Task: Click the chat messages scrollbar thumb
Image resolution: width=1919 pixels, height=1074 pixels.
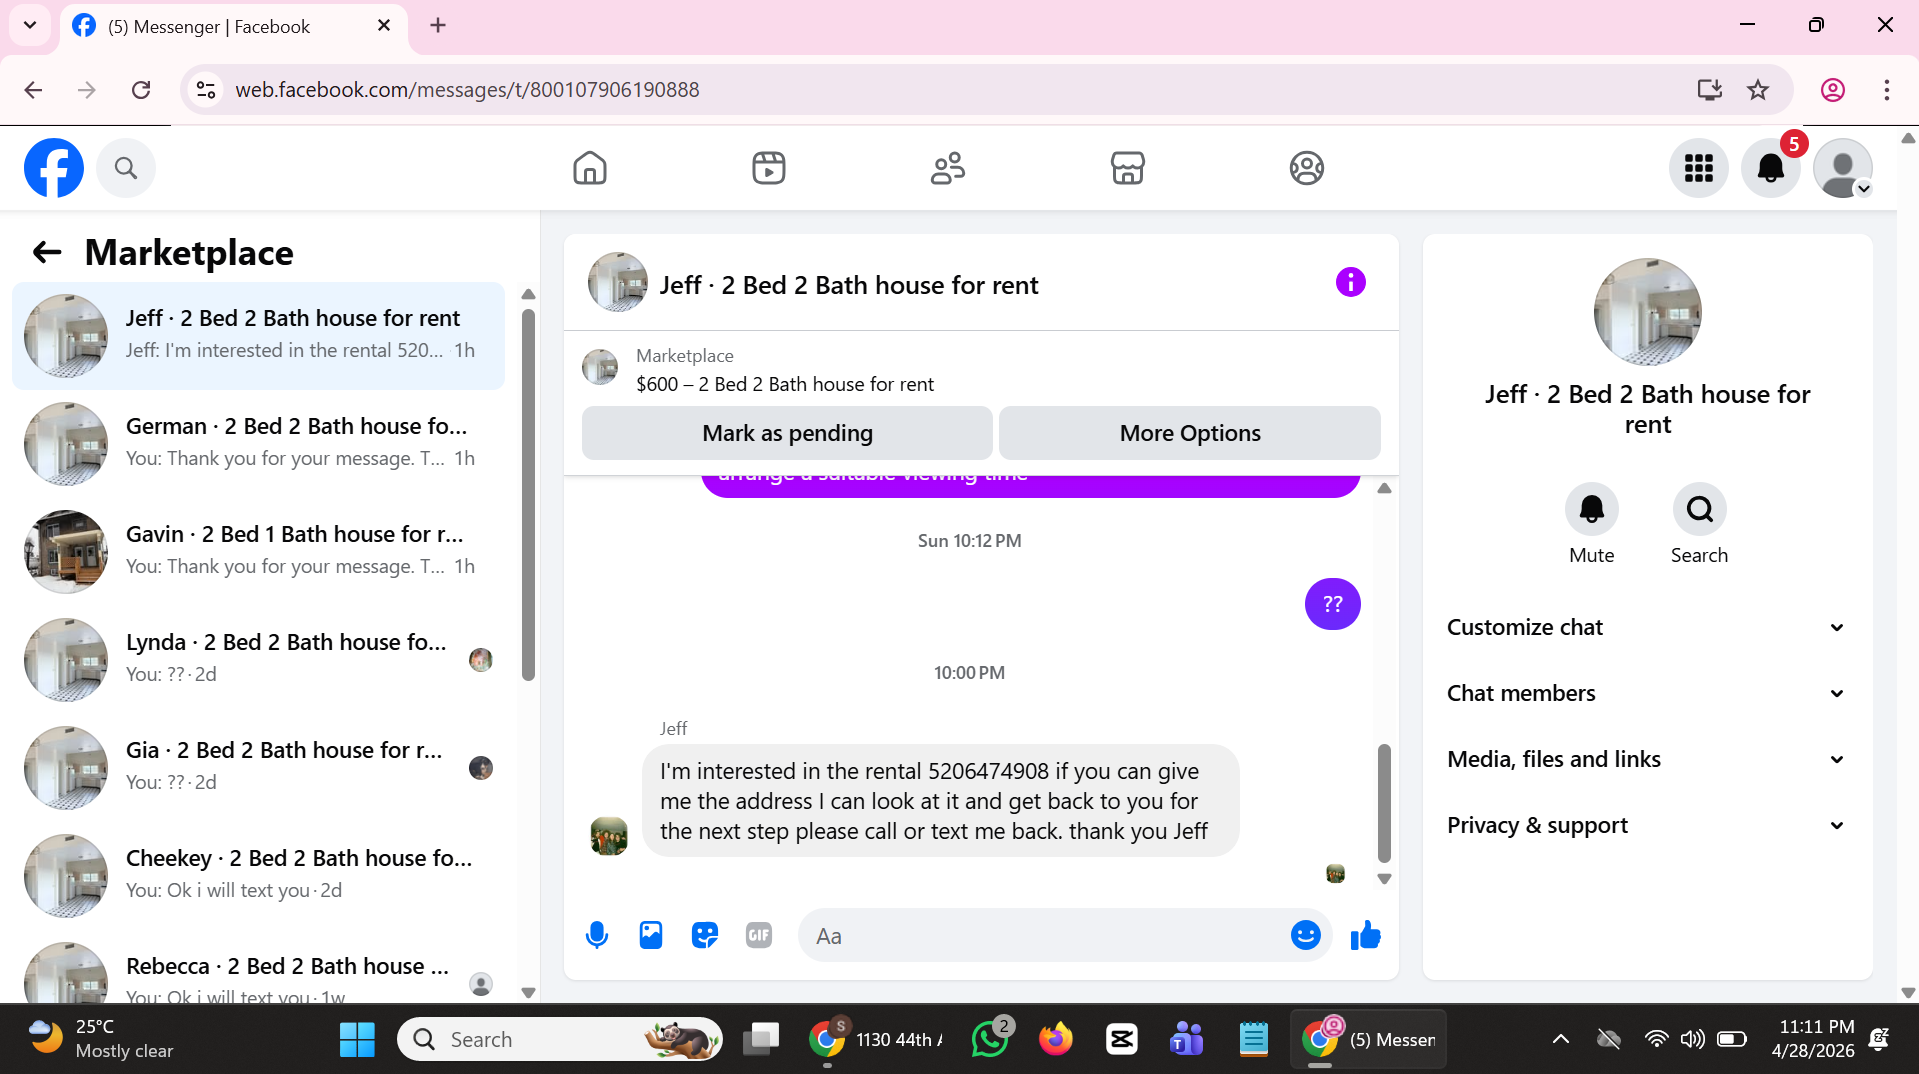Action: tap(1384, 803)
